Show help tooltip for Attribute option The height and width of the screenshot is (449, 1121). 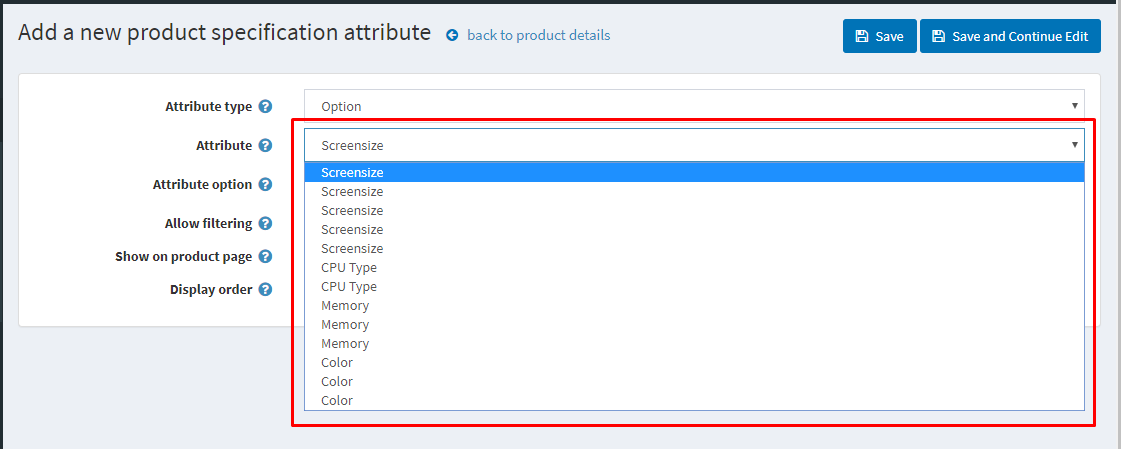click(265, 184)
